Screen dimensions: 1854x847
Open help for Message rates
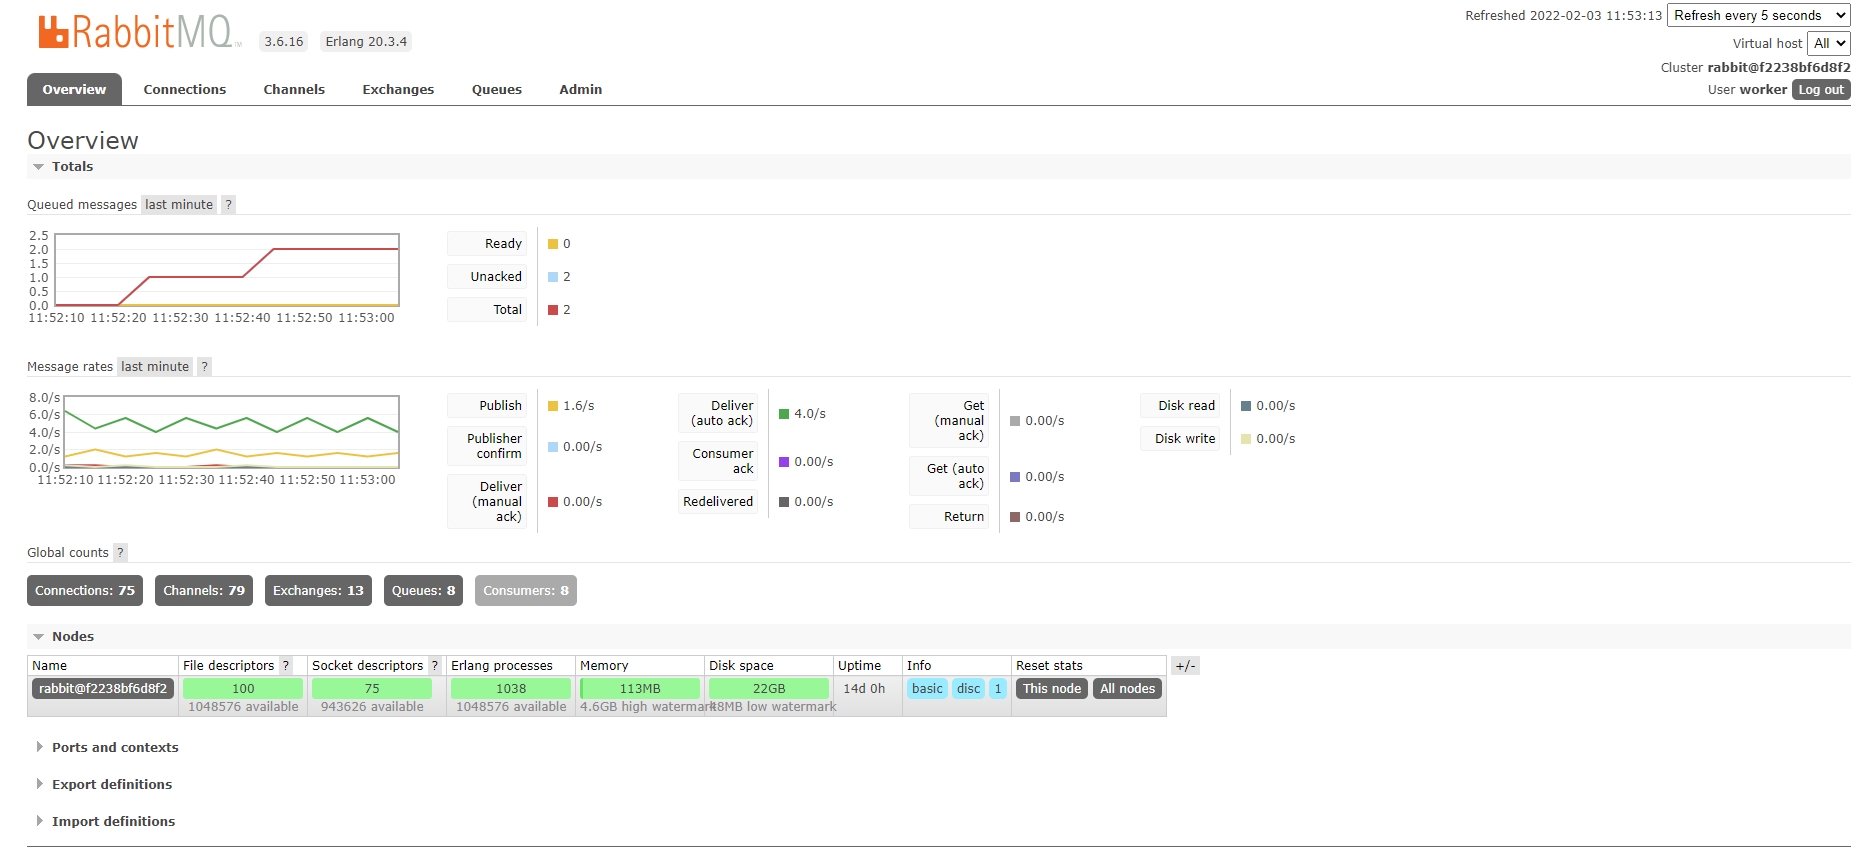pos(204,366)
